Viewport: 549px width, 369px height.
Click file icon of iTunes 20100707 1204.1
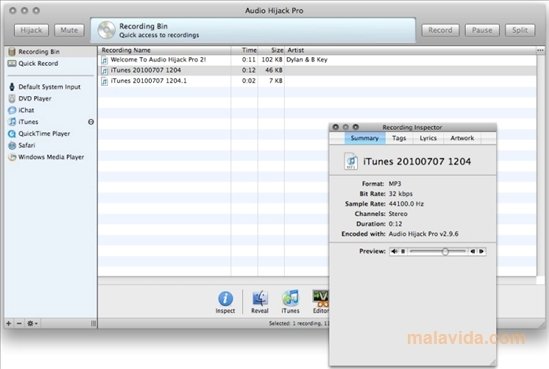pyautogui.click(x=104, y=81)
